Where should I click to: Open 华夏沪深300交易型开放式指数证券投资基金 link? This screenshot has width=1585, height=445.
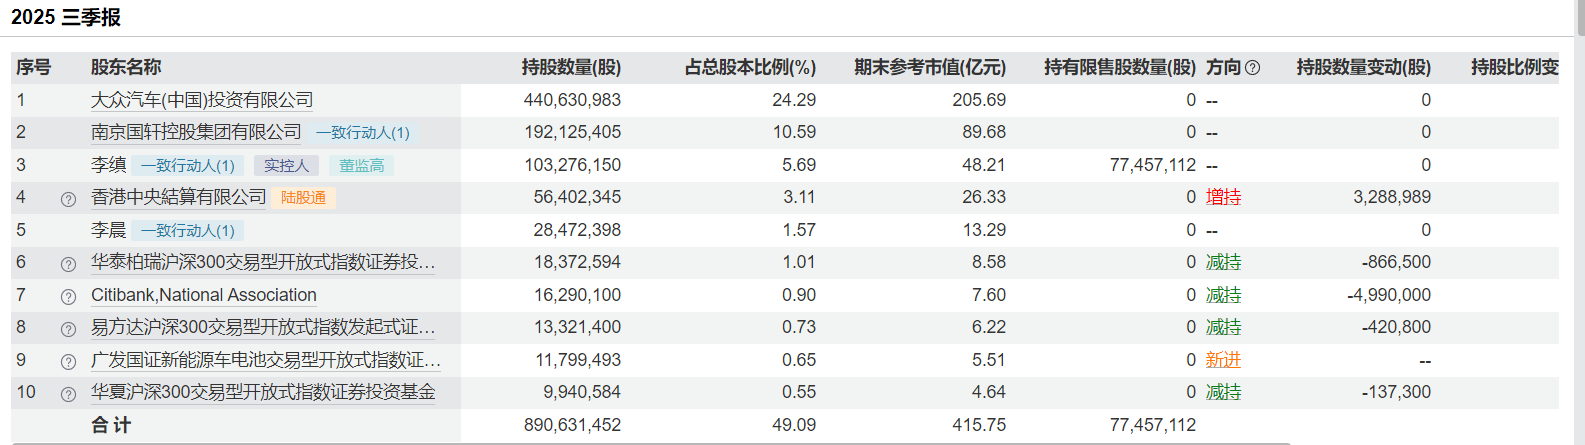point(263,392)
